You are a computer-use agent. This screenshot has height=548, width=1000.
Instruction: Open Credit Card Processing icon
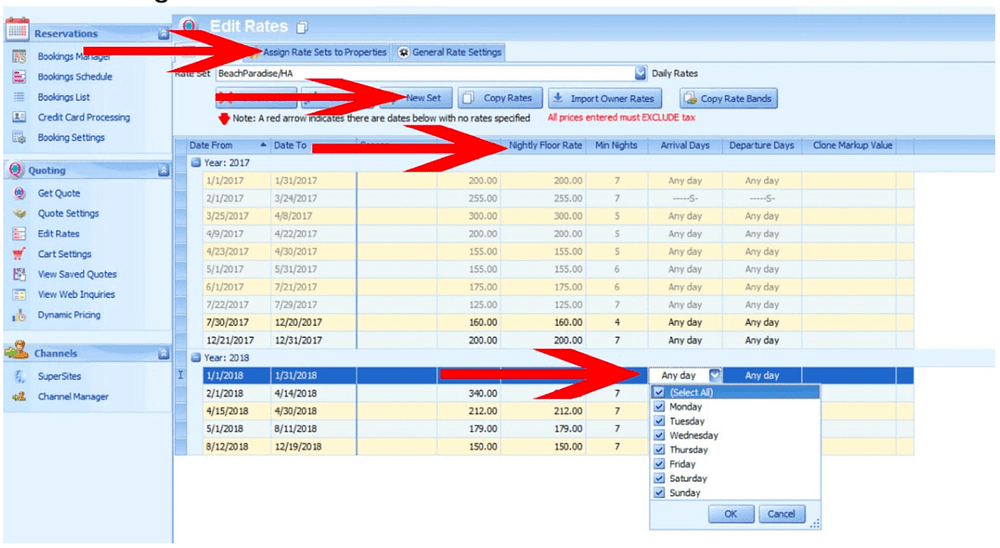pyautogui.click(x=19, y=117)
